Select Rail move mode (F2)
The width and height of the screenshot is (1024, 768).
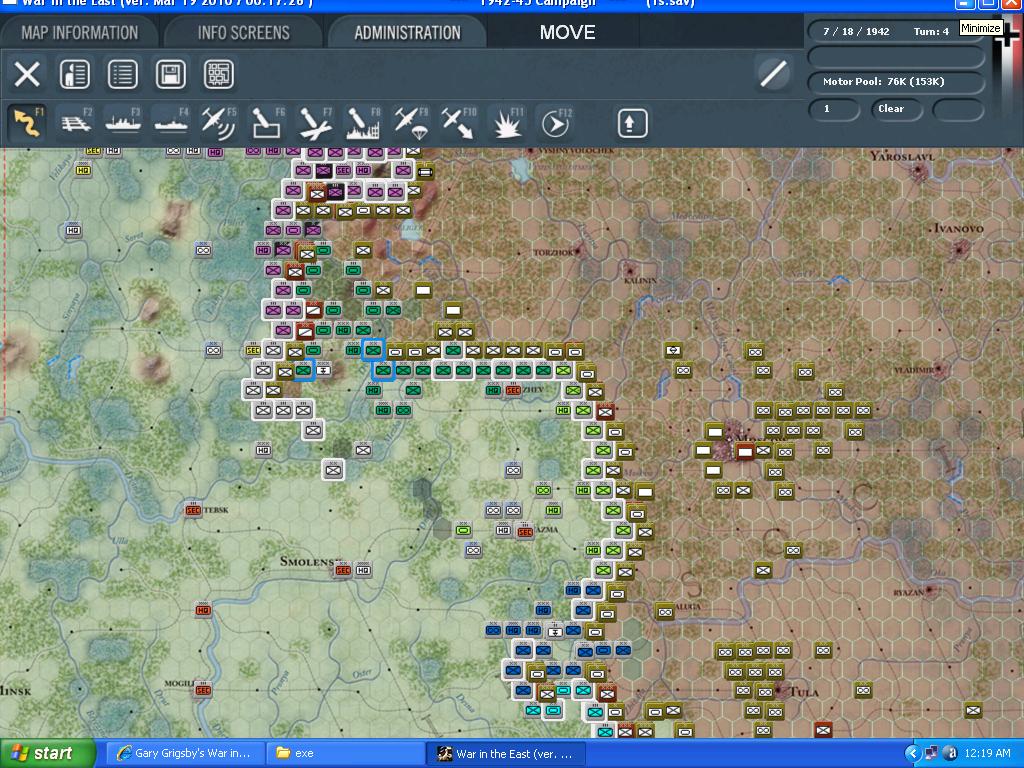pyautogui.click(x=76, y=123)
